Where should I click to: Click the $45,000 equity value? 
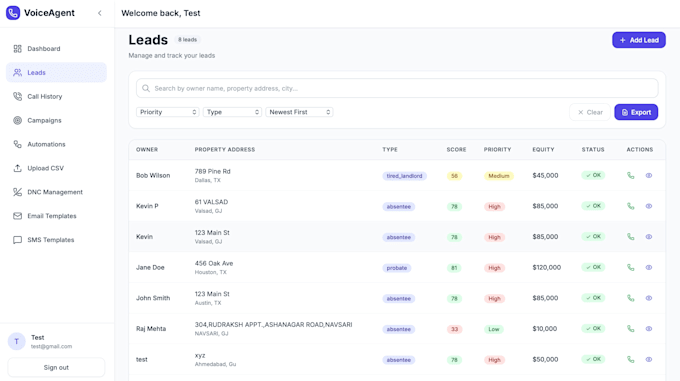pos(545,176)
